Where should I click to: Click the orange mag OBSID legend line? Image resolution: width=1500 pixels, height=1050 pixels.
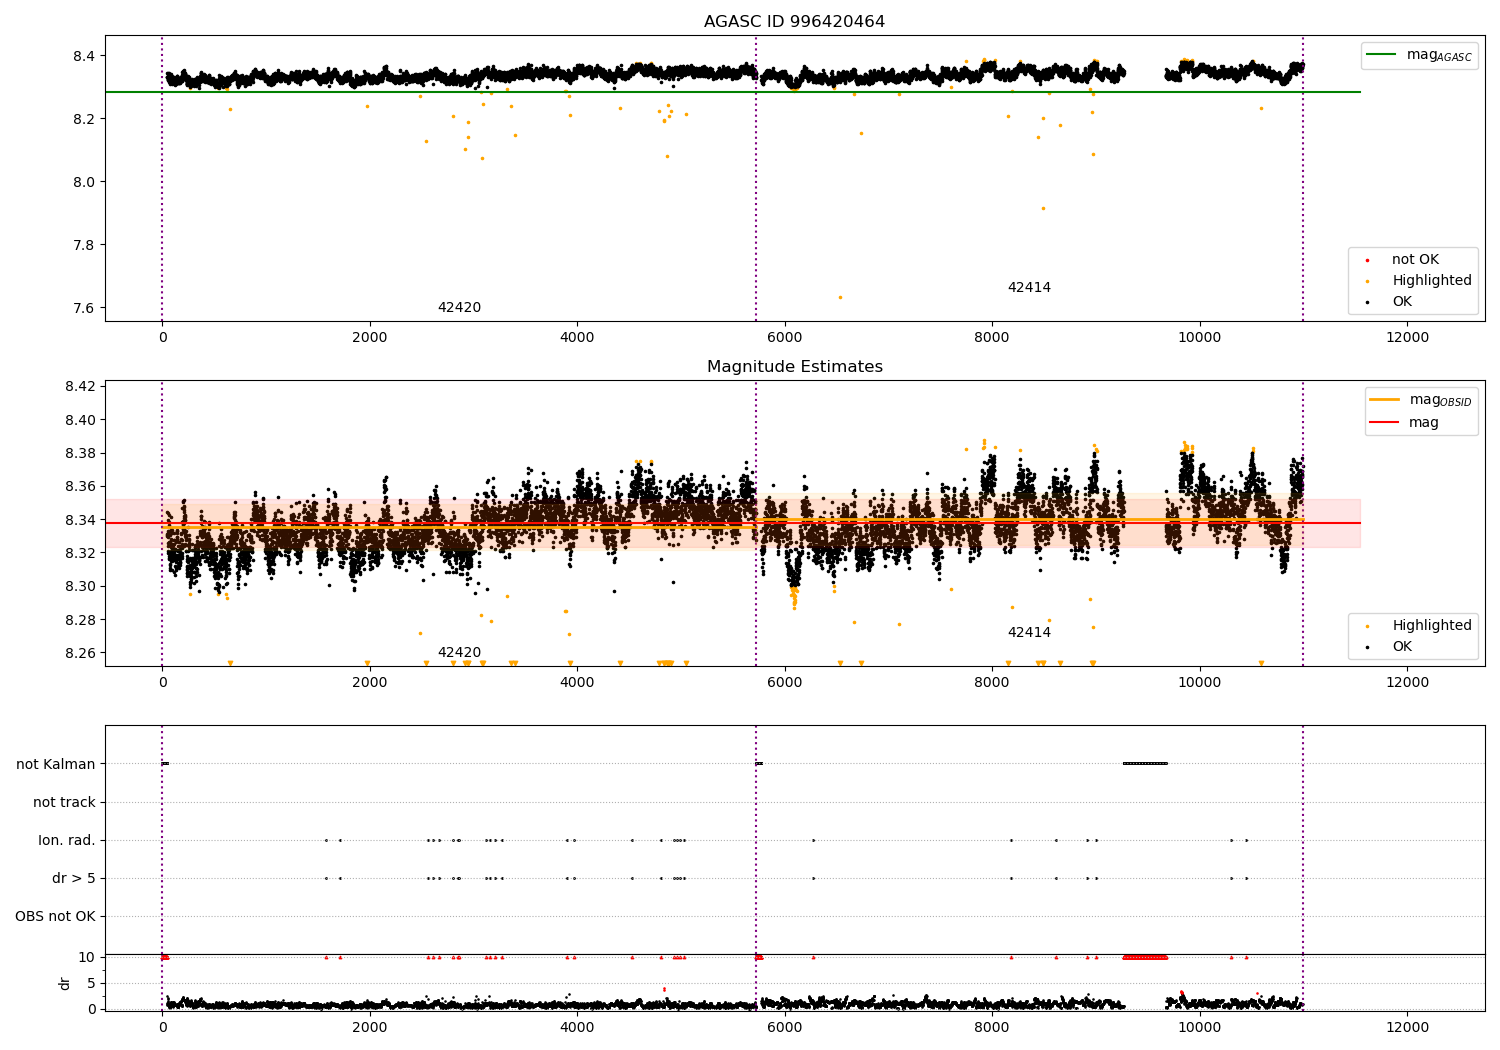tap(1385, 400)
